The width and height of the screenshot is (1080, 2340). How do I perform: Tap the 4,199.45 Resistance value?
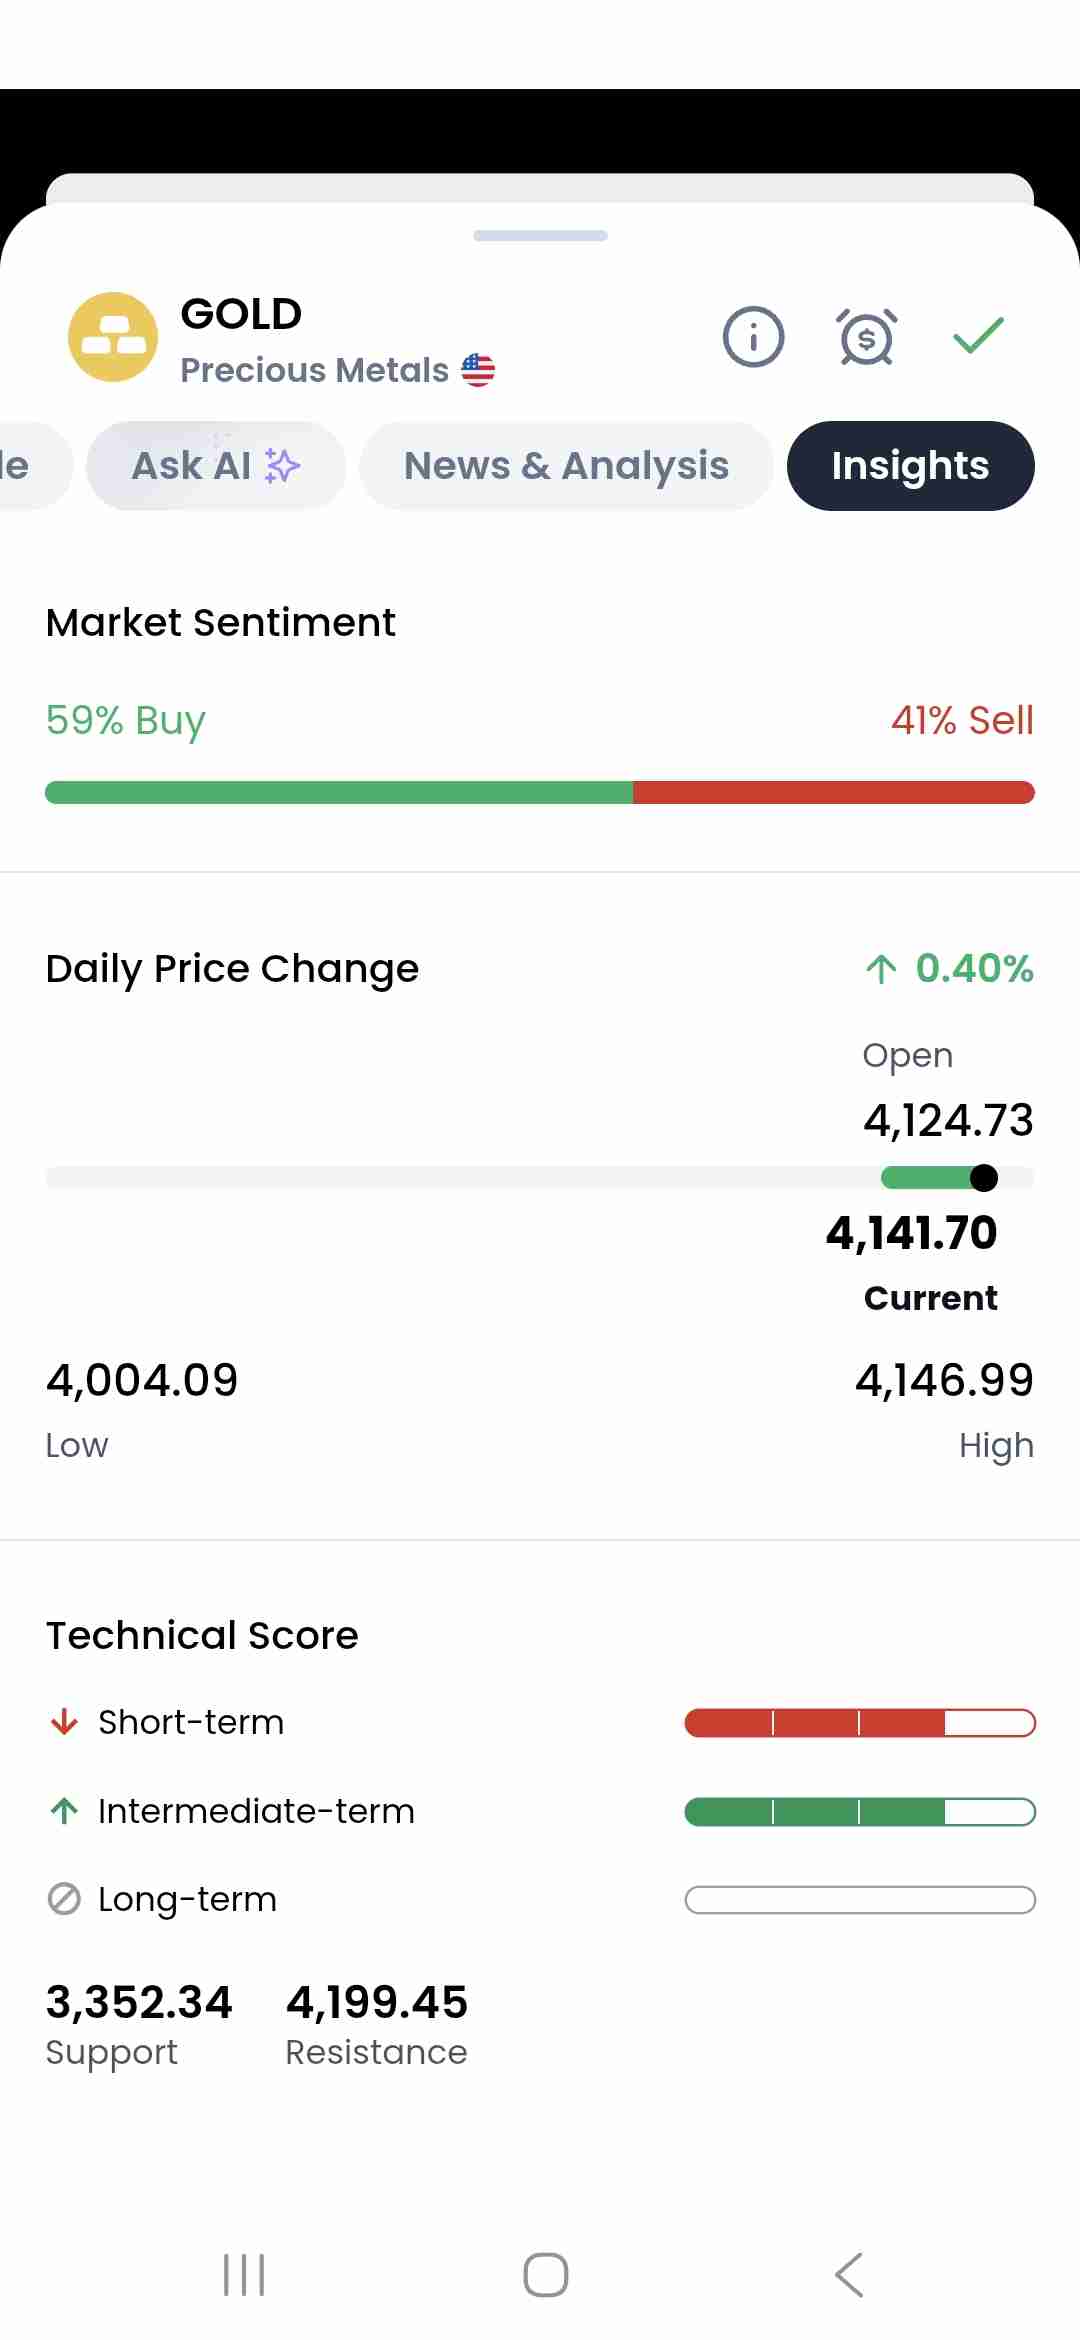point(377,2002)
